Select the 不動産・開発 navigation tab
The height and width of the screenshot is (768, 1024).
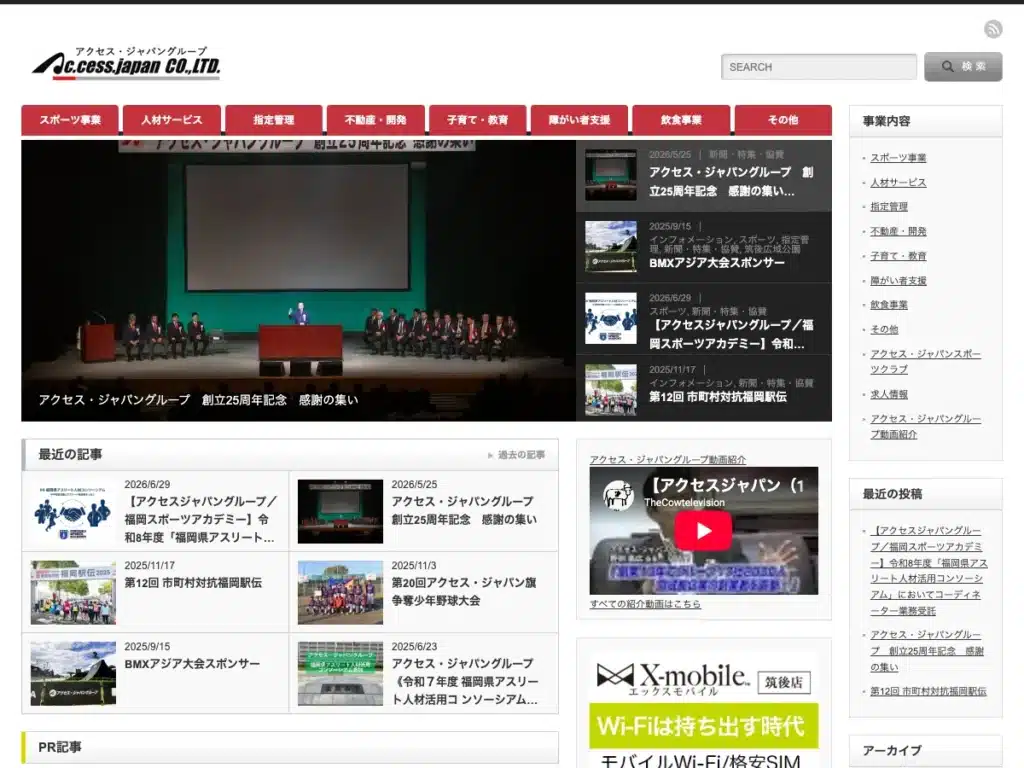click(x=376, y=120)
